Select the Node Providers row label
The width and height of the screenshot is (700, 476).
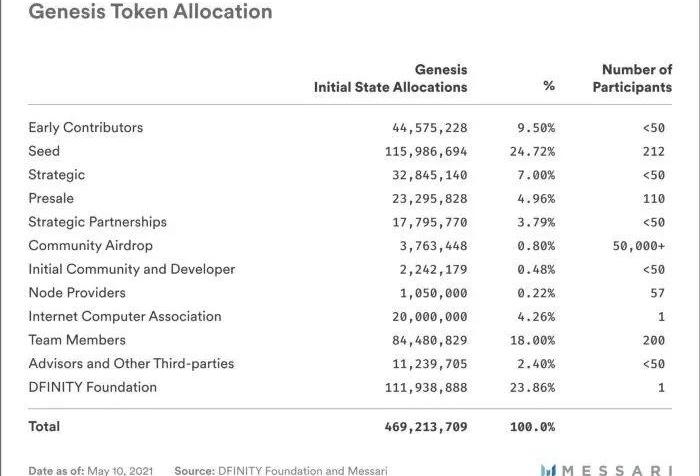[77, 293]
